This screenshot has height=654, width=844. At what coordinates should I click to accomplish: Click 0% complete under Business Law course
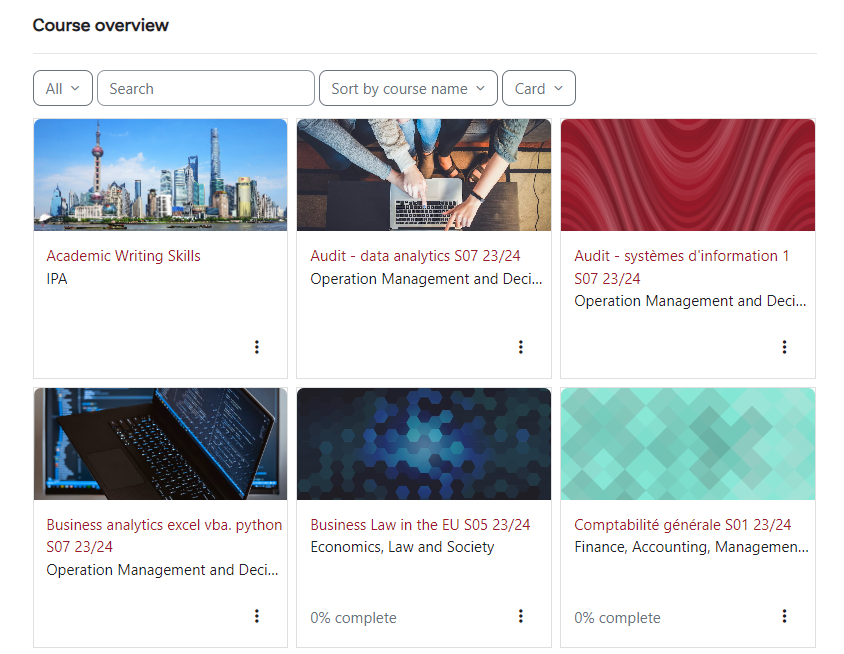pos(353,618)
